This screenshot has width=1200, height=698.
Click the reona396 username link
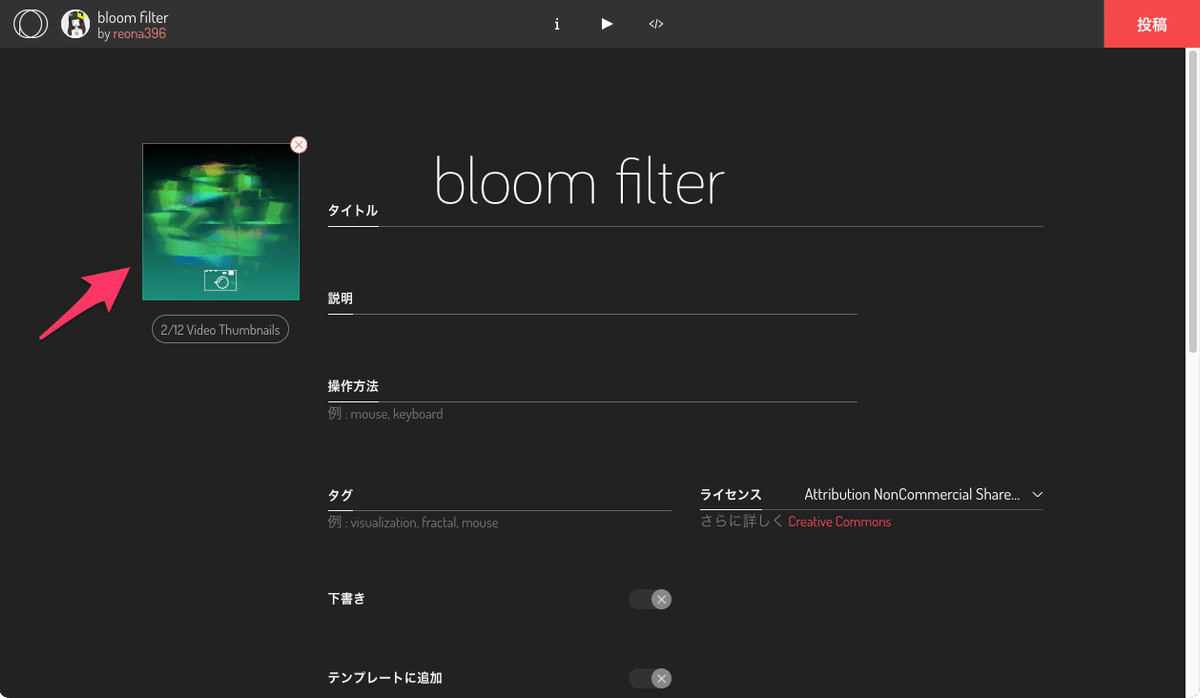coord(138,32)
